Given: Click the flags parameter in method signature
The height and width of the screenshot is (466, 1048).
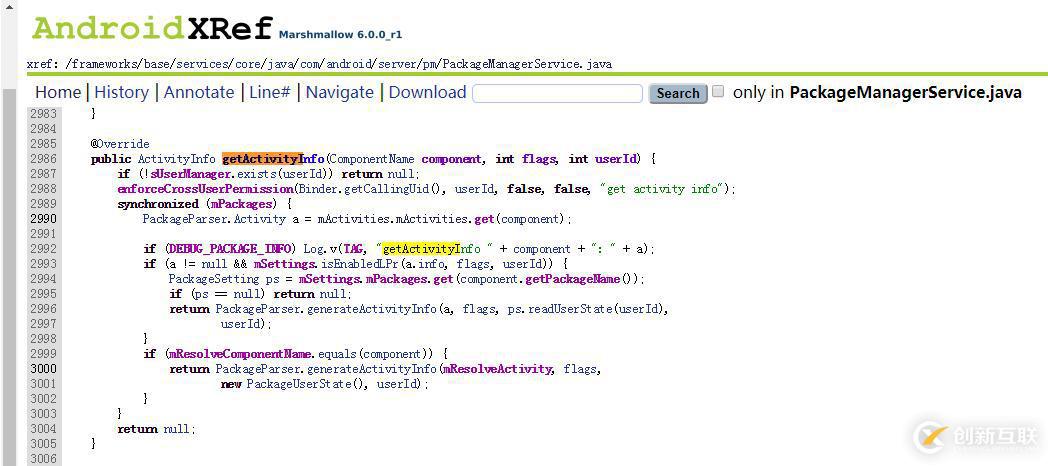Looking at the screenshot, I should coord(538,159).
